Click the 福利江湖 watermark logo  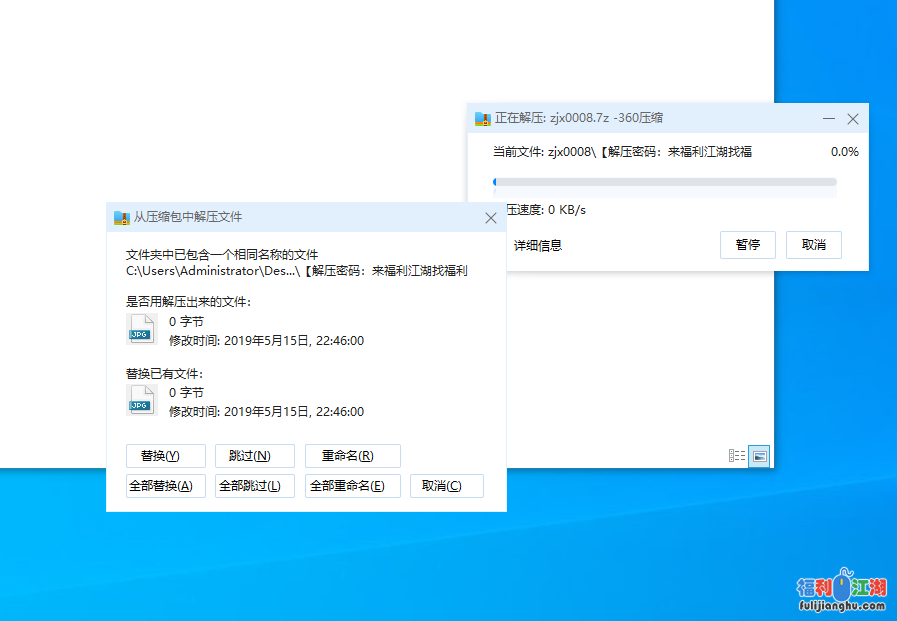tap(841, 592)
